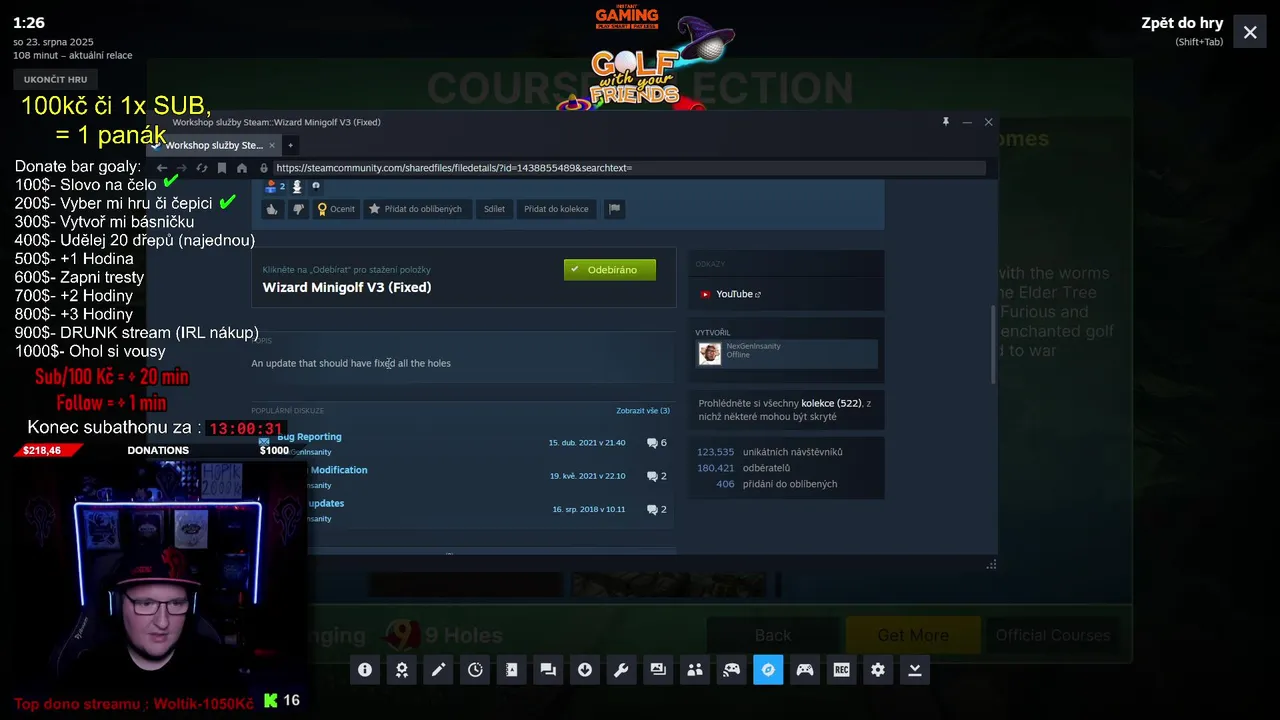1280x720 pixels.
Task: Click the thumbs down rate icon
Action: click(x=297, y=209)
